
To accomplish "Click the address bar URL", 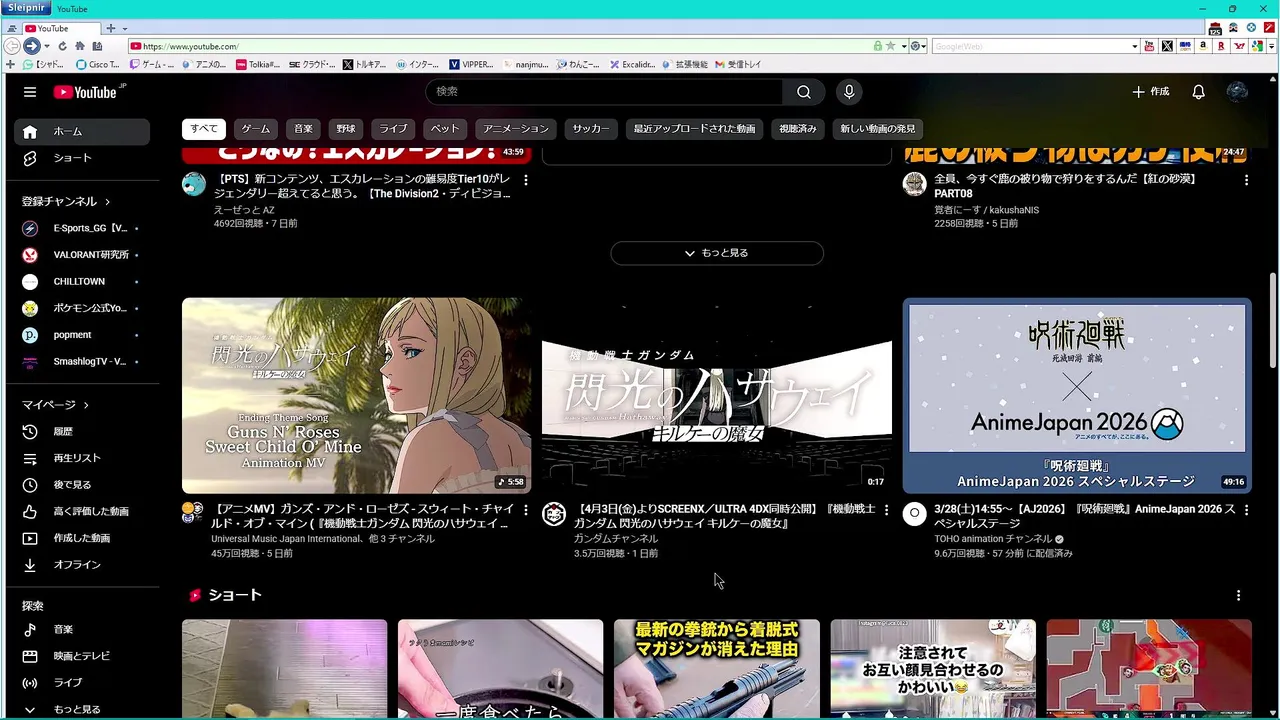I will click(x=190, y=46).
